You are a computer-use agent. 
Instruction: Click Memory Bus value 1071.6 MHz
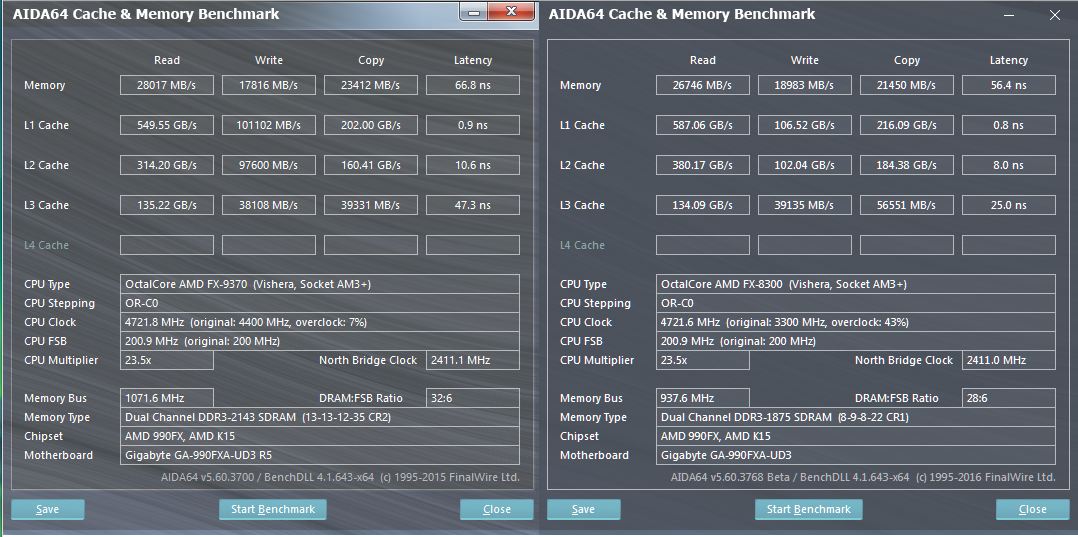(x=167, y=398)
